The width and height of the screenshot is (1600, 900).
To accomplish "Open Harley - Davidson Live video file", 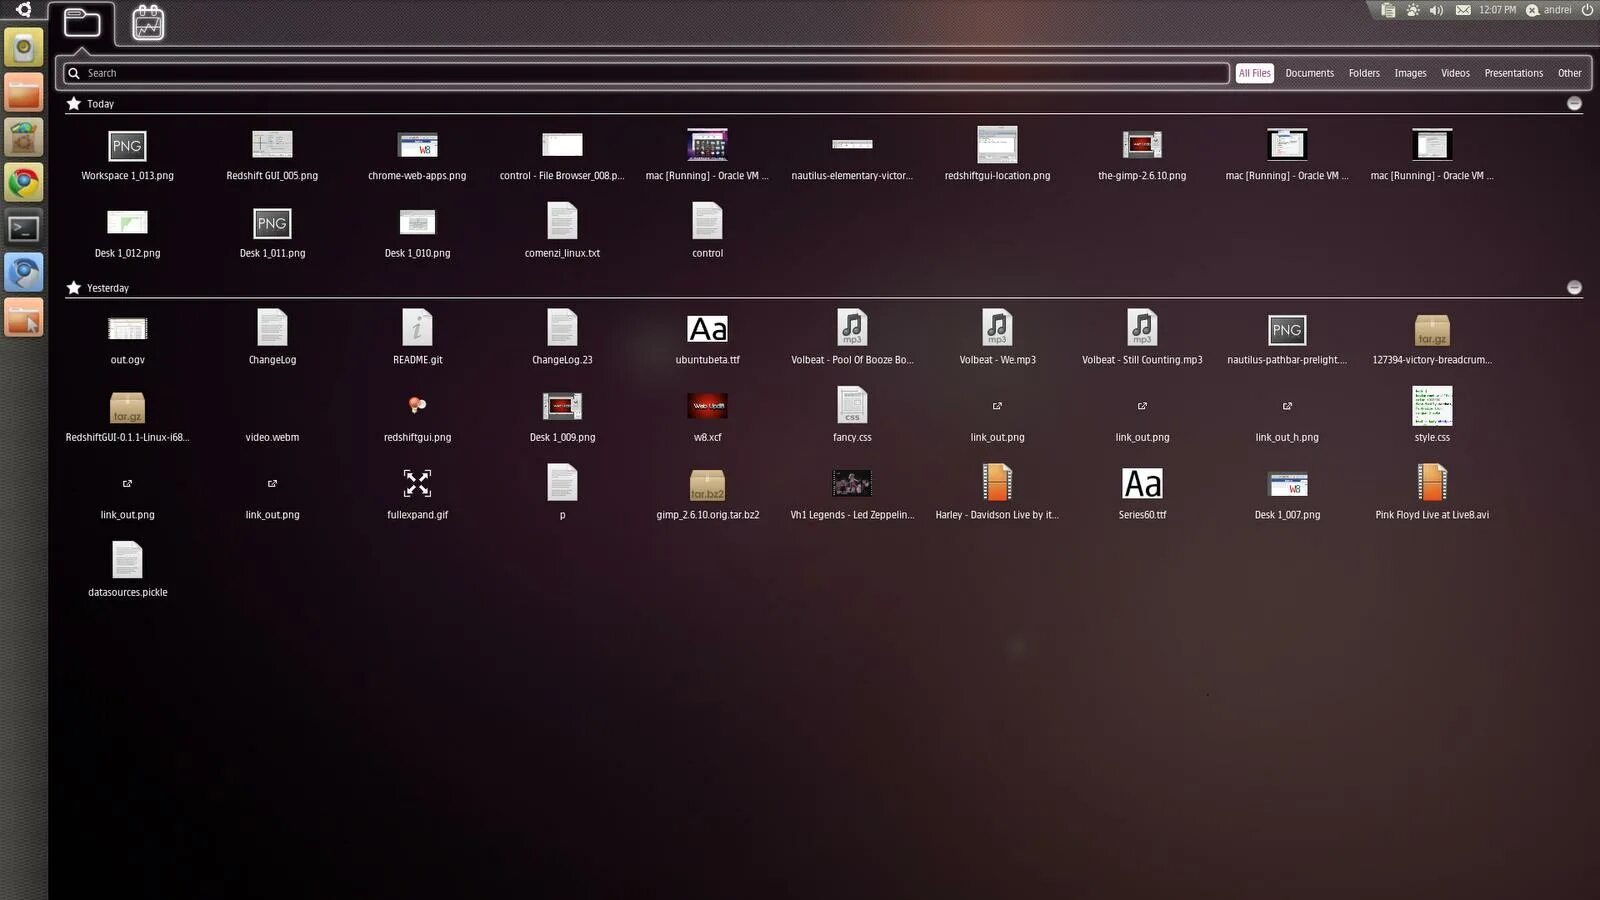I will point(997,492).
